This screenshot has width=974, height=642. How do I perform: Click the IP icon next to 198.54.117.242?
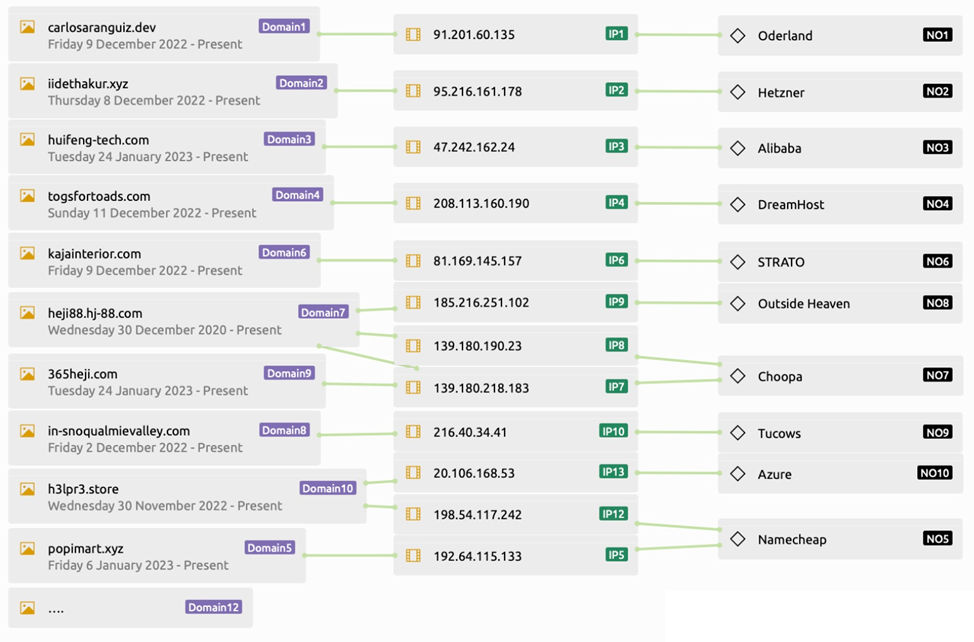pyautogui.click(x=413, y=515)
